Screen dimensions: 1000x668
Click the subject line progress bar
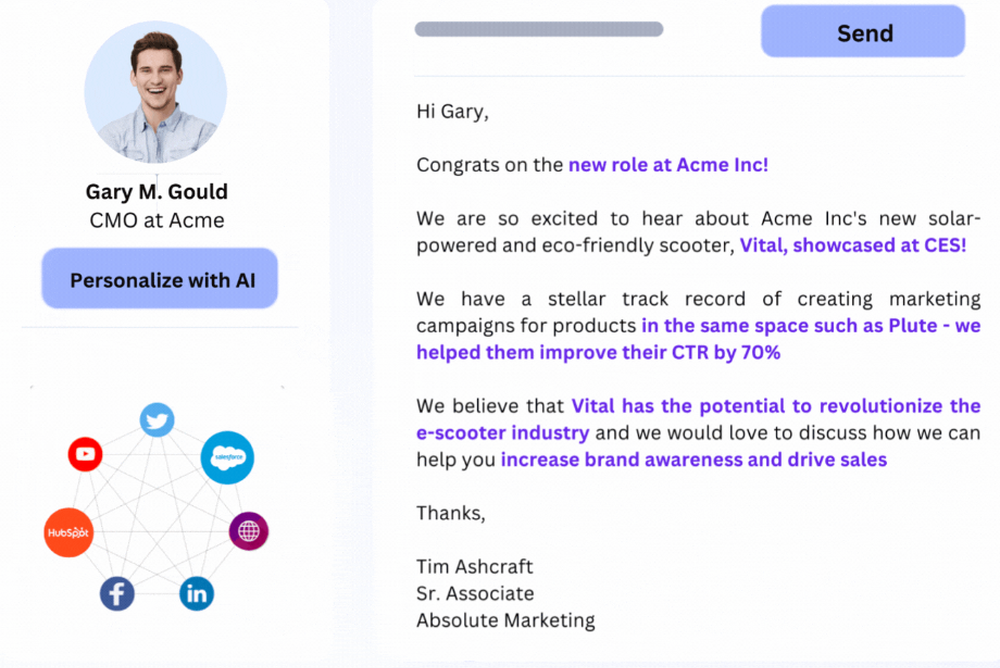[x=539, y=29]
